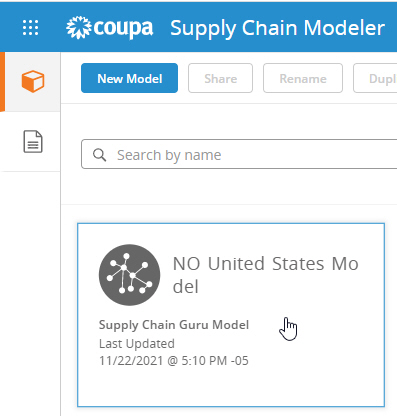Click the partially visible Duplicate button
Viewport: 397px width, 416px height.
pyautogui.click(x=375, y=78)
